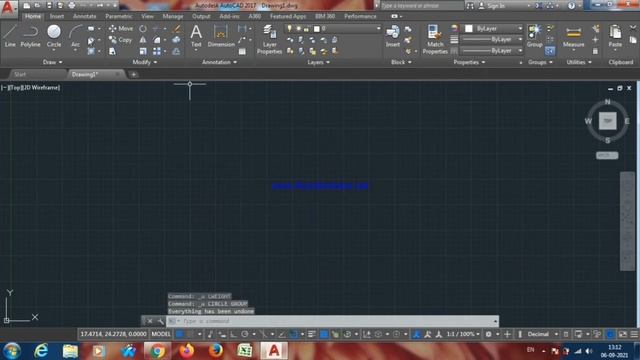The width and height of the screenshot is (640, 360).
Task: Click the search keyword input box
Action: click(421, 6)
